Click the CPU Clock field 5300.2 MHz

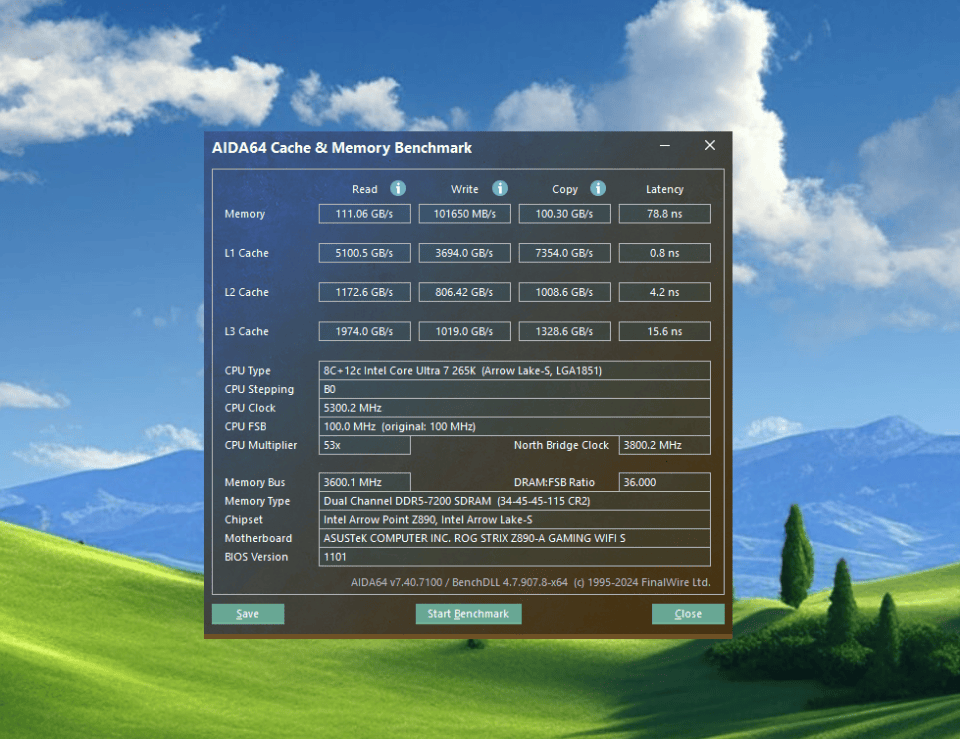pyautogui.click(x=515, y=408)
